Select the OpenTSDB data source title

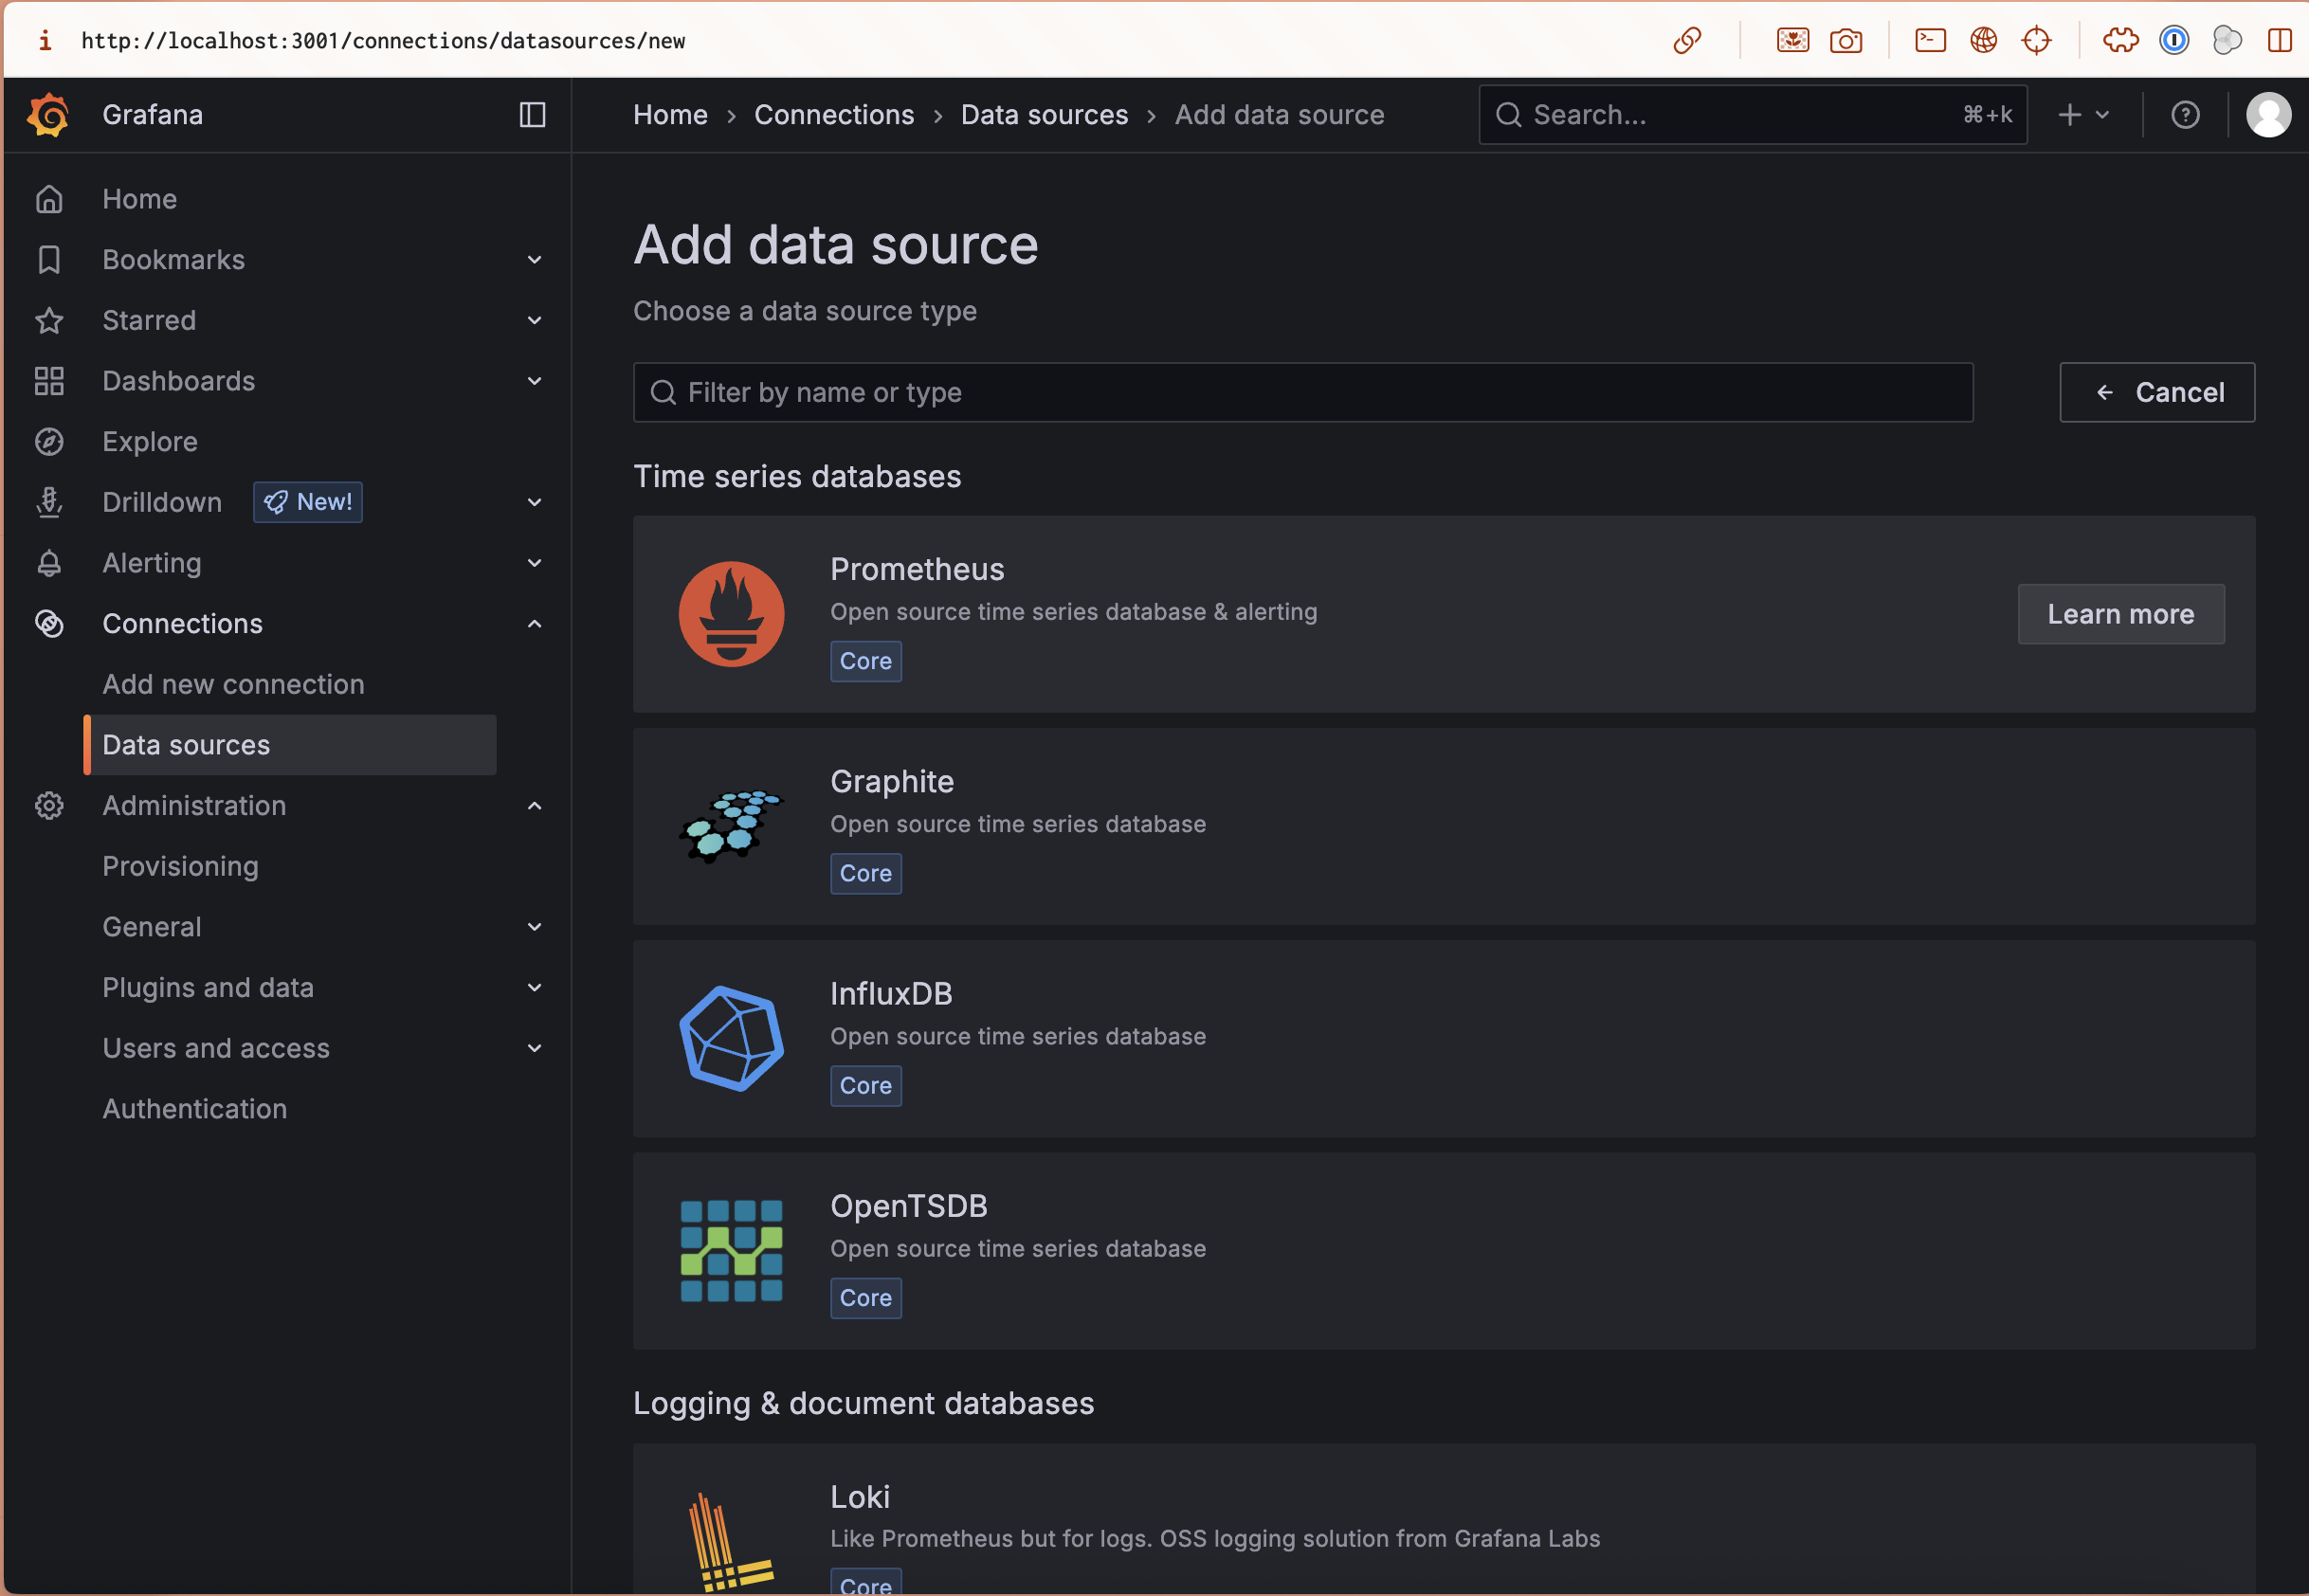[x=908, y=1206]
